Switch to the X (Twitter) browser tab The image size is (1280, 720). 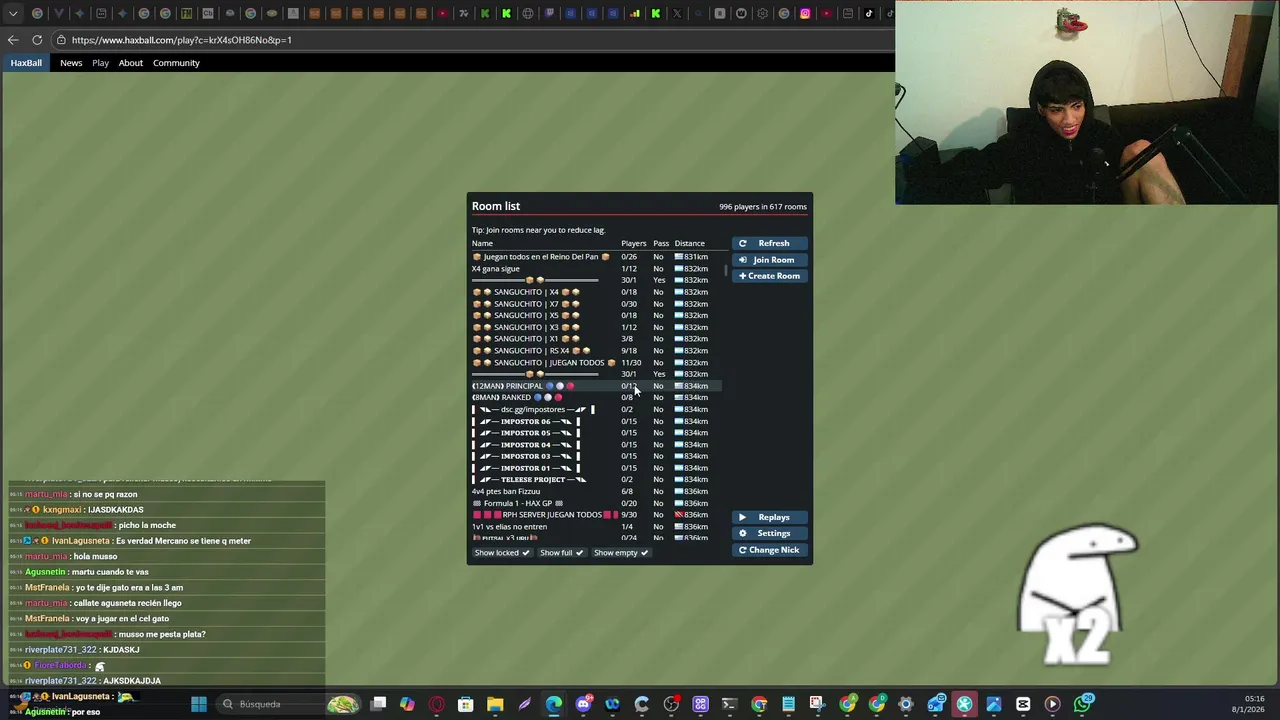[676, 13]
